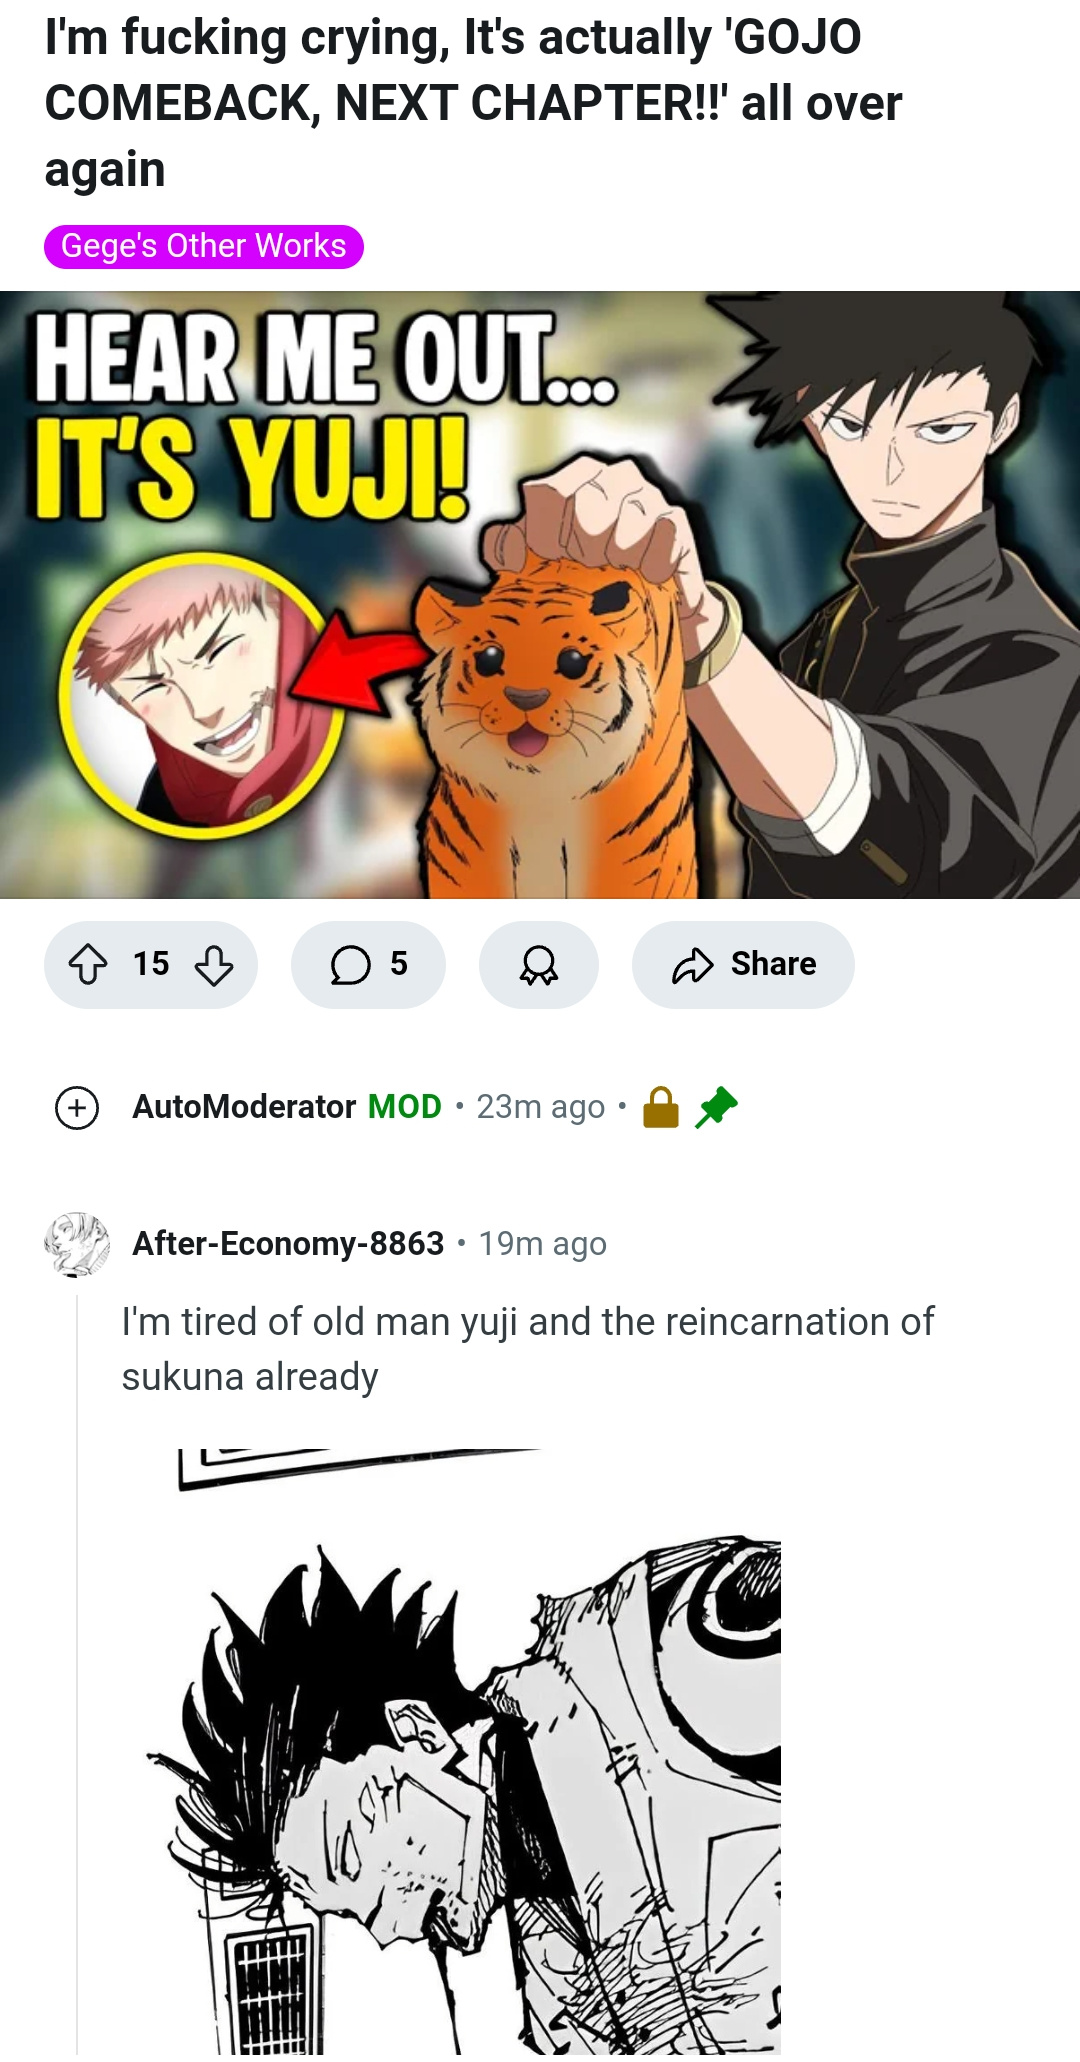Select the post title text
The image size is (1080, 2062).
(x=473, y=103)
